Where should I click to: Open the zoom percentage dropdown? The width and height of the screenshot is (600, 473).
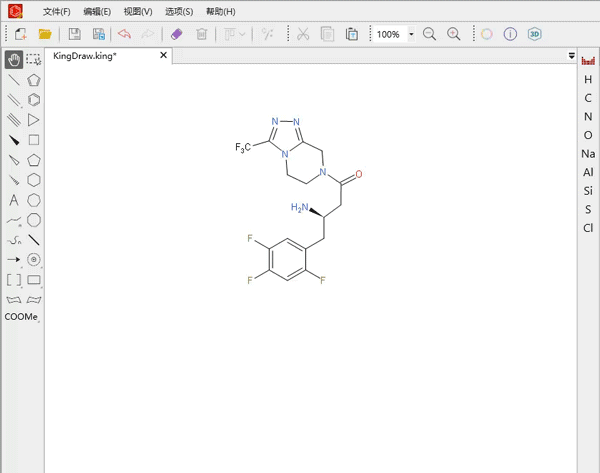click(x=411, y=35)
